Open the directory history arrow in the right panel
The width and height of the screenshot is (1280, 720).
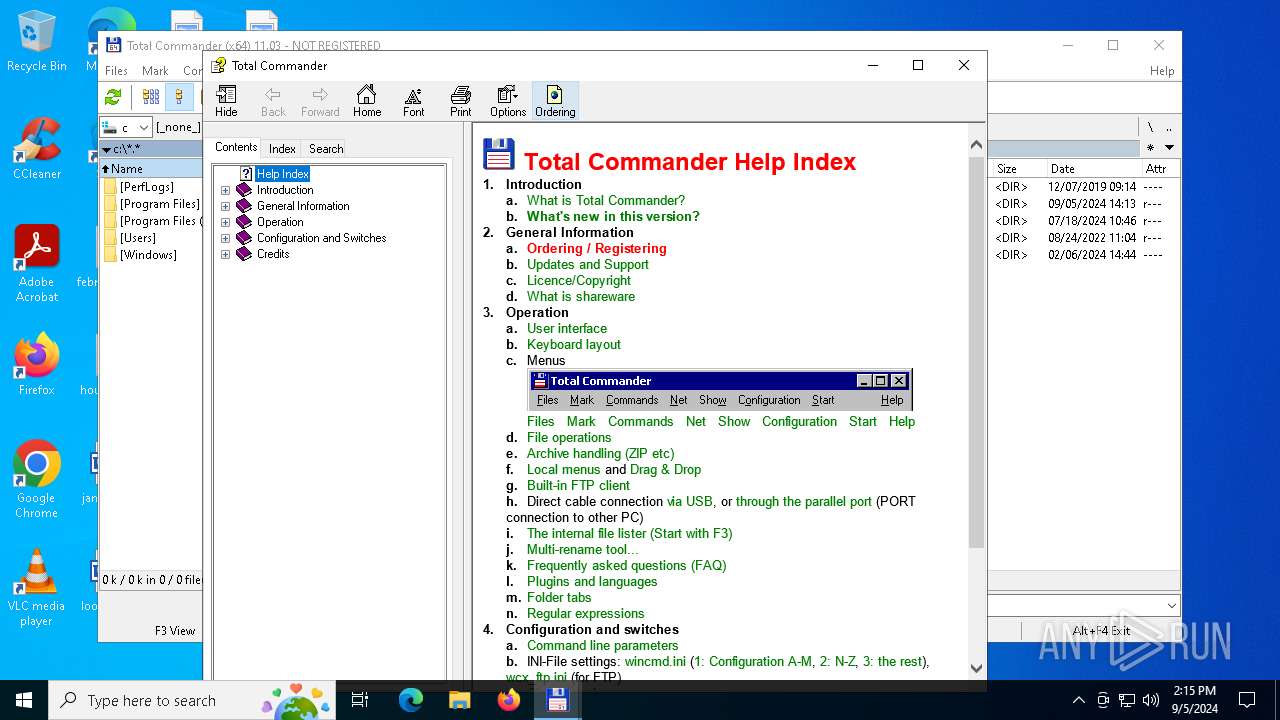pyautogui.click(x=1168, y=148)
